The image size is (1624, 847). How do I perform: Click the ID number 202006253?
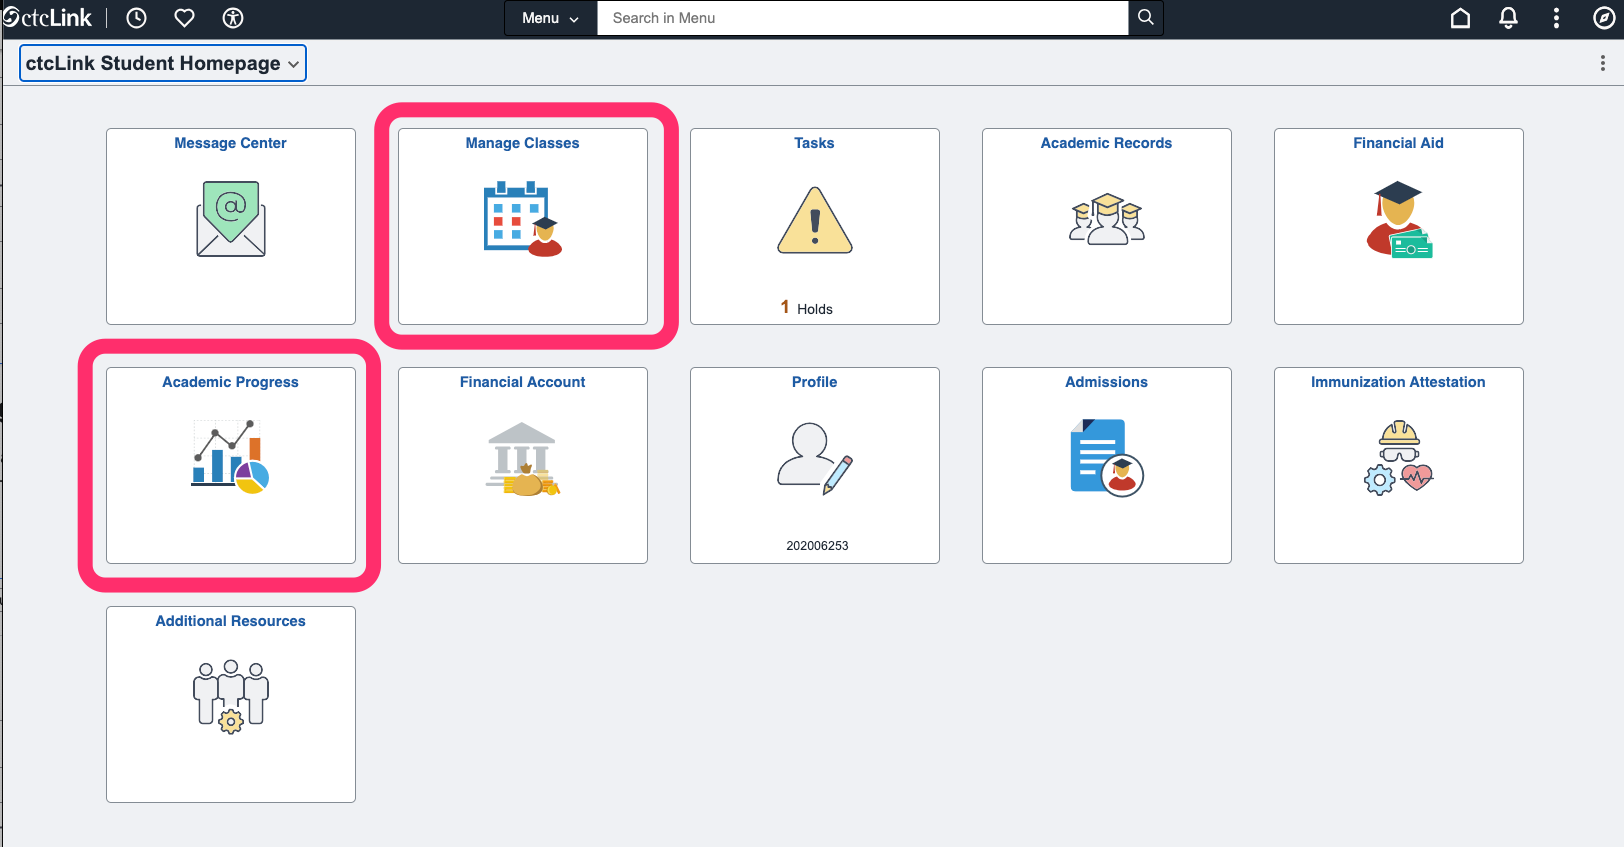[817, 546]
